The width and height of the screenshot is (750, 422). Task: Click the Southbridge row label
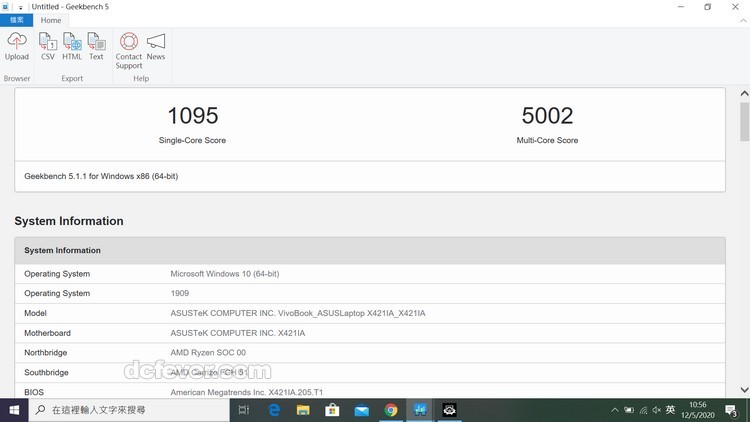46,372
